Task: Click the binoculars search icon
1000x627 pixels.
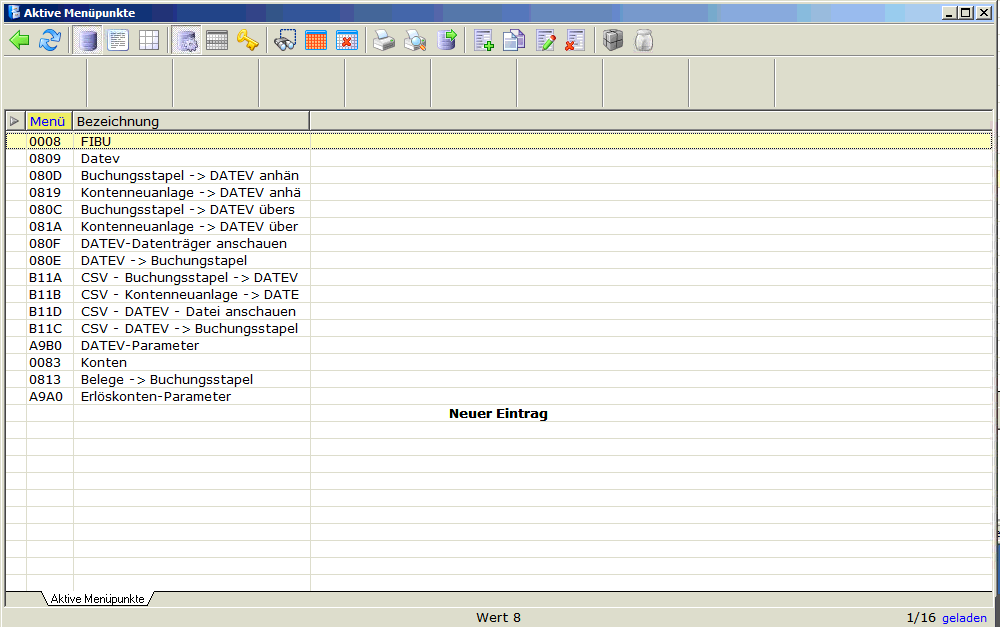Action: coord(285,41)
